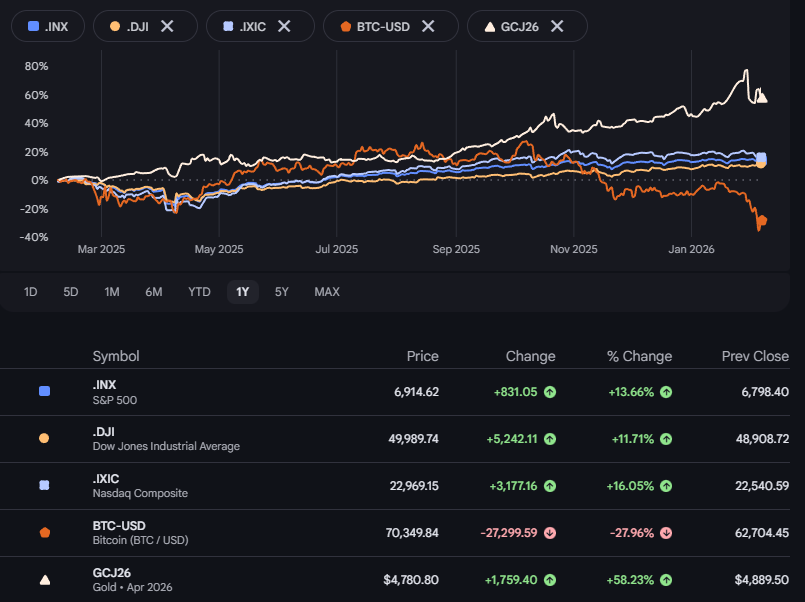This screenshot has height=602, width=805.
Task: Click the blue square icon beside .INX row
Action: (44, 391)
